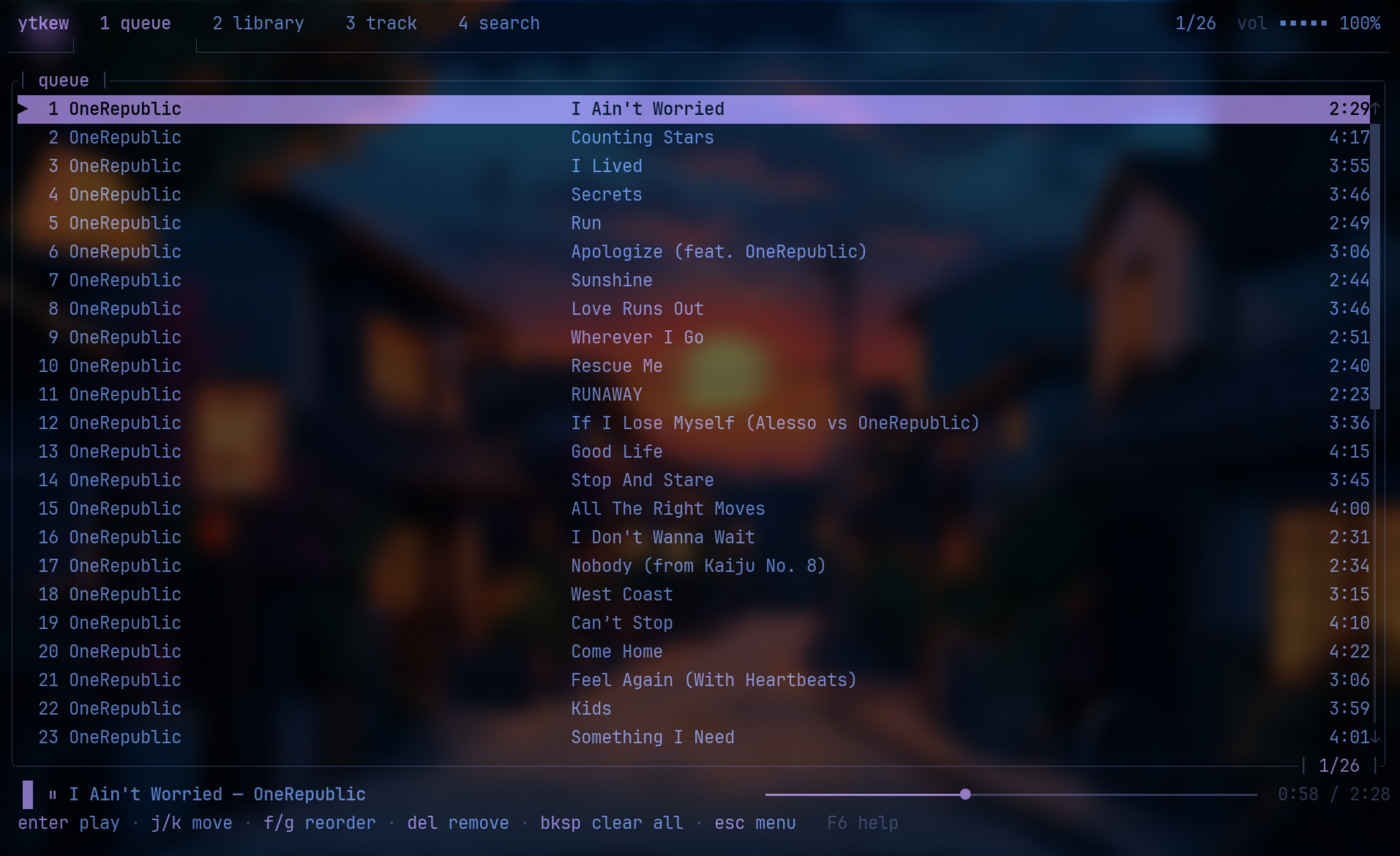Select the track Good Life
Image resolution: width=1400 pixels, height=856 pixels.
tap(693, 451)
